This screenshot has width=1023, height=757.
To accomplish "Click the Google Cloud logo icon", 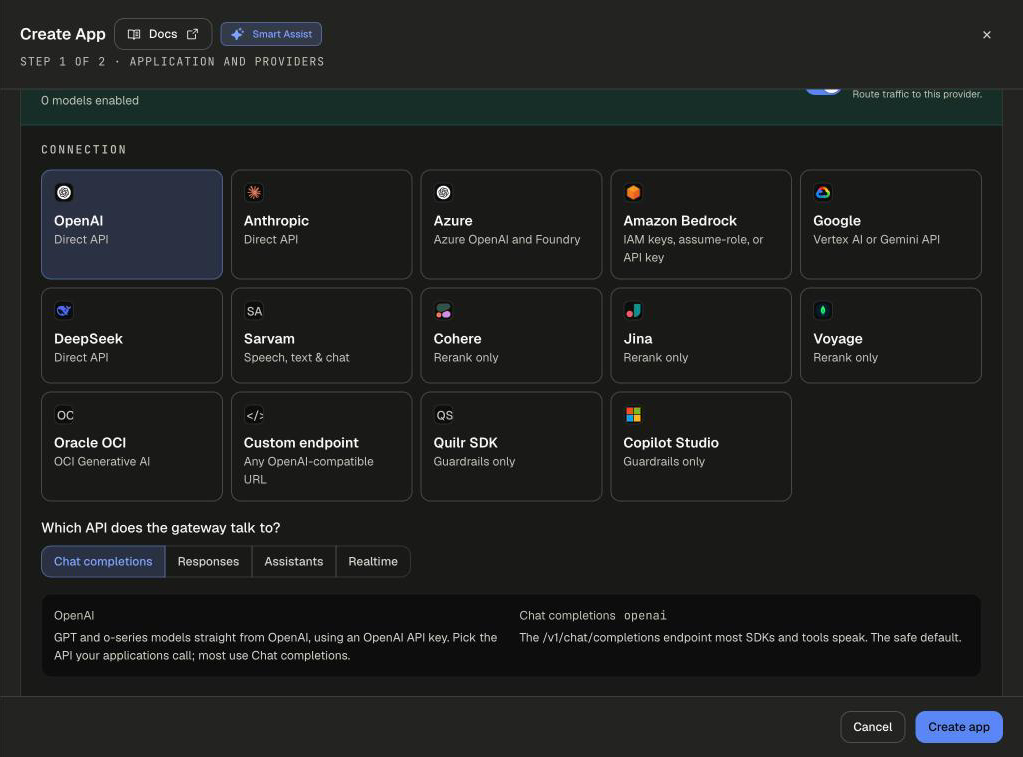I will [x=823, y=193].
